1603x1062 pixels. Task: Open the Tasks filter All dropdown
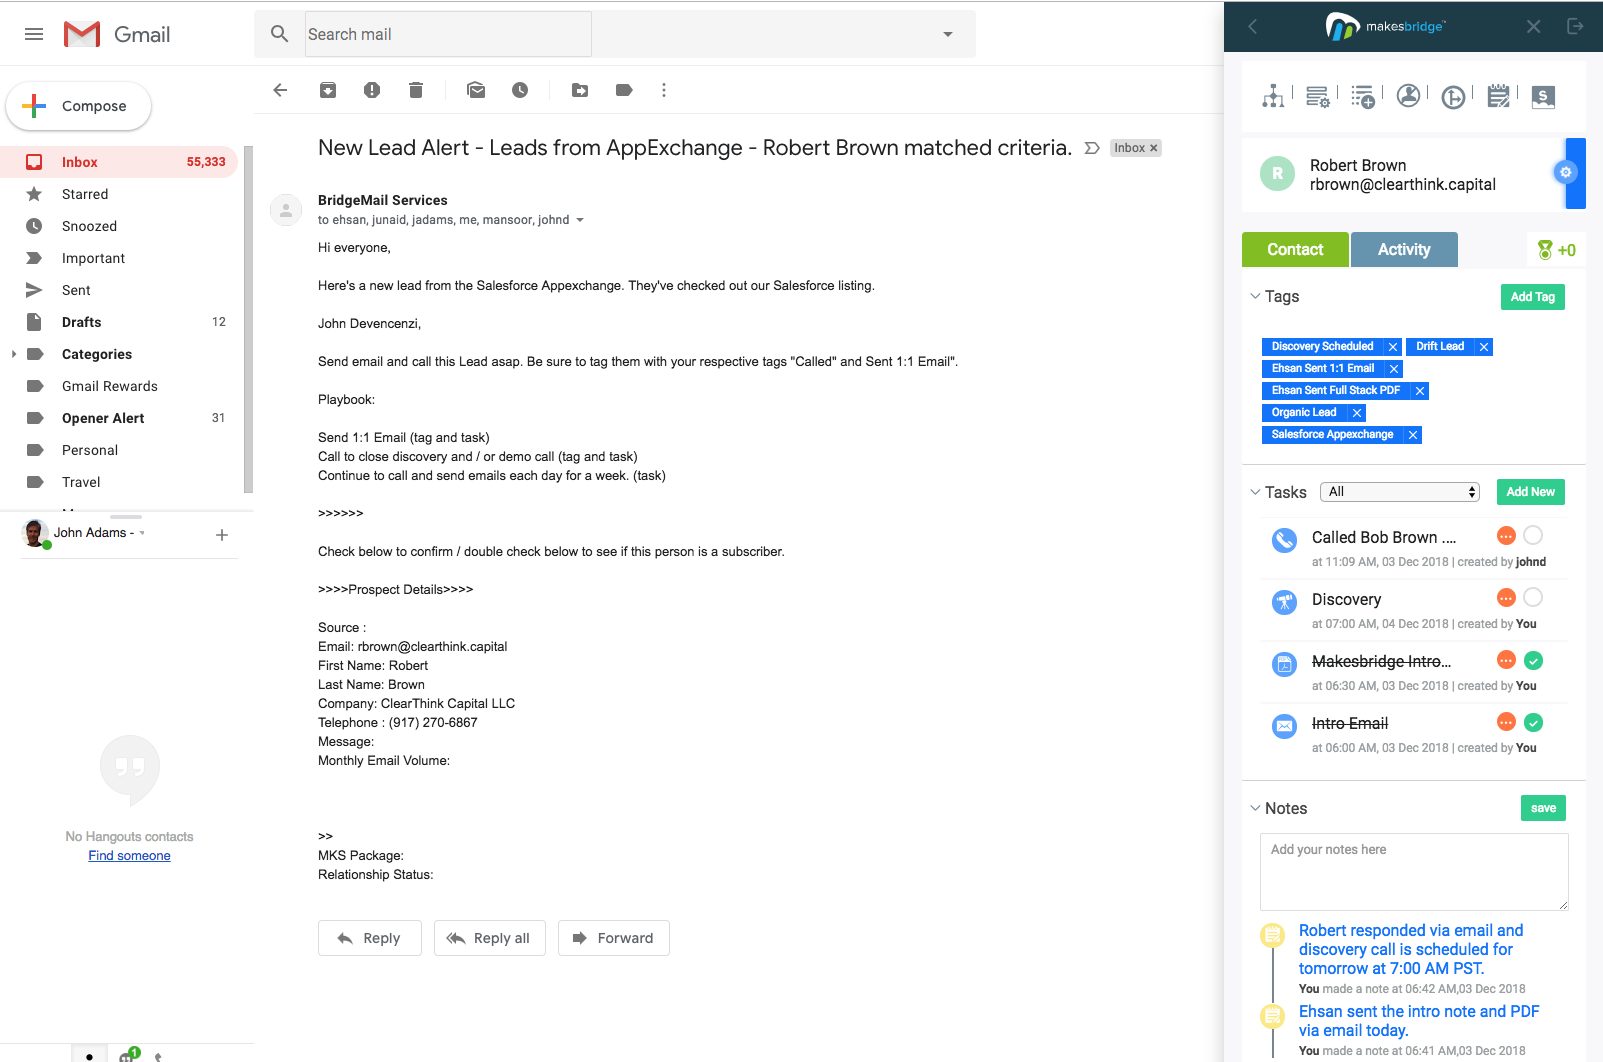(1400, 492)
